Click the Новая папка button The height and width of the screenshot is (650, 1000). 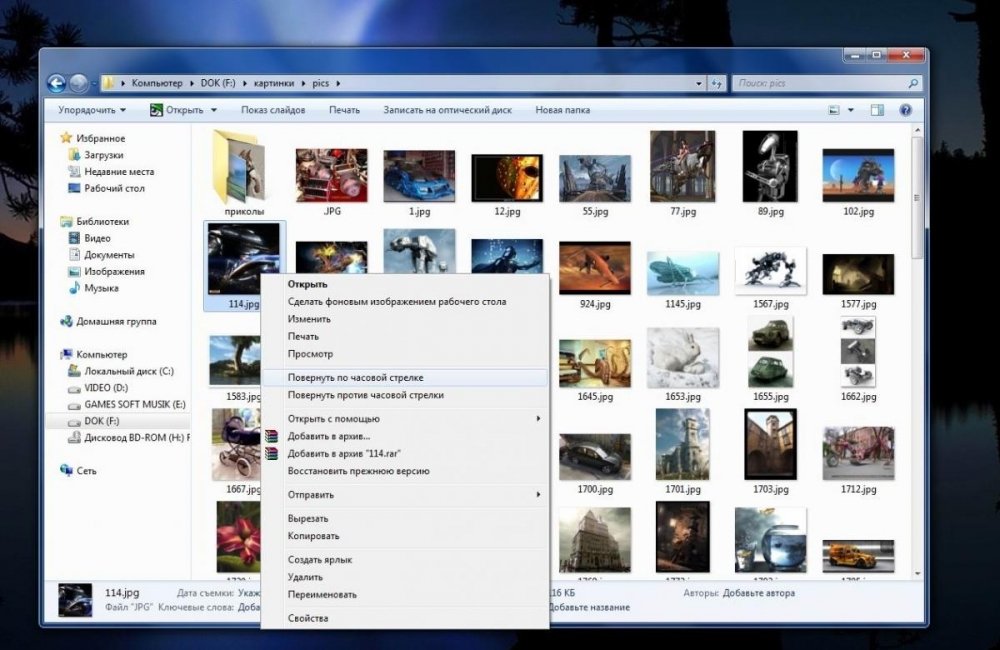point(562,110)
